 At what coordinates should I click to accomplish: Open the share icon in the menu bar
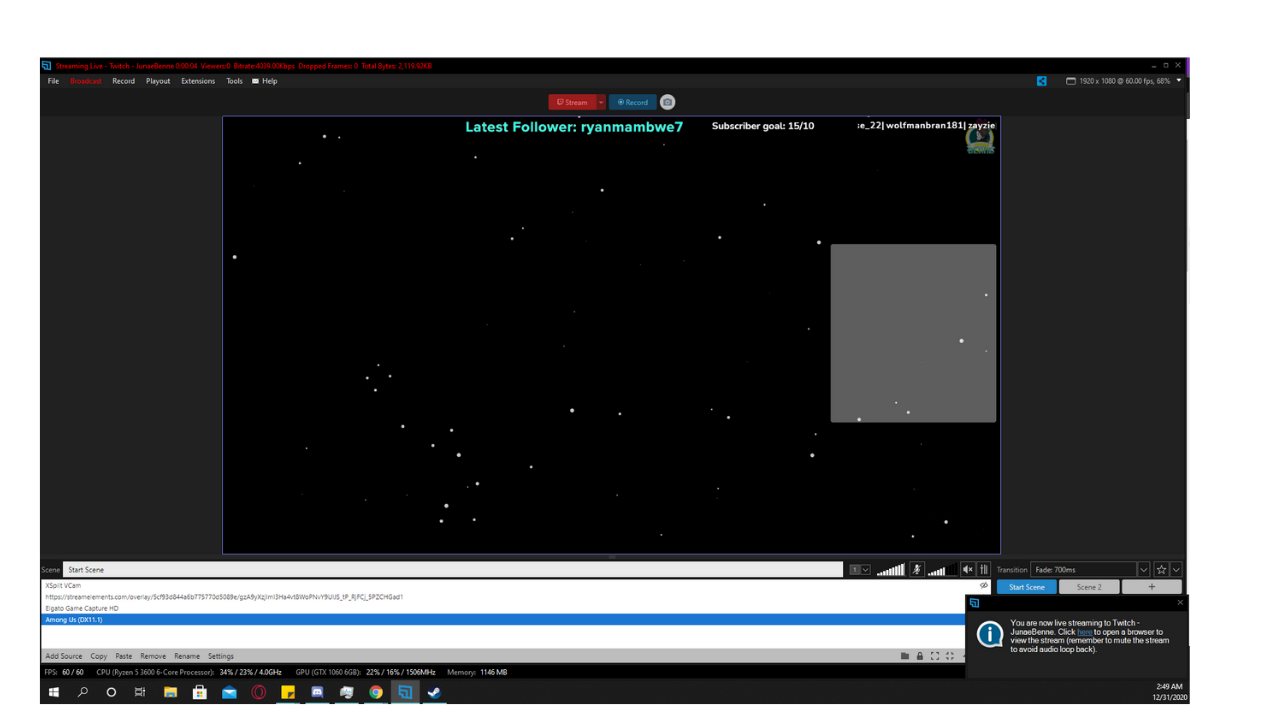coord(1042,81)
